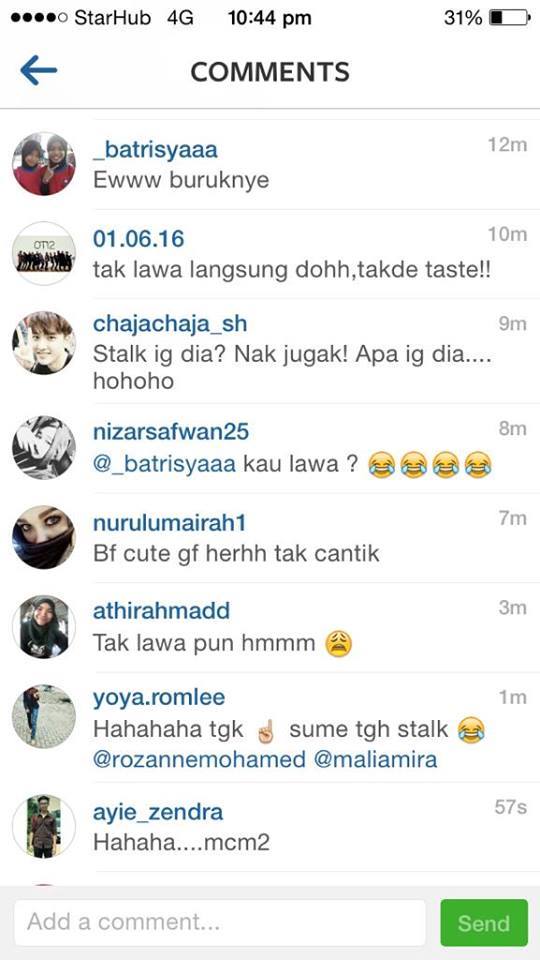Tap yoya.romlee profile thumbnail
Screen dimensions: 540x960
point(44,716)
